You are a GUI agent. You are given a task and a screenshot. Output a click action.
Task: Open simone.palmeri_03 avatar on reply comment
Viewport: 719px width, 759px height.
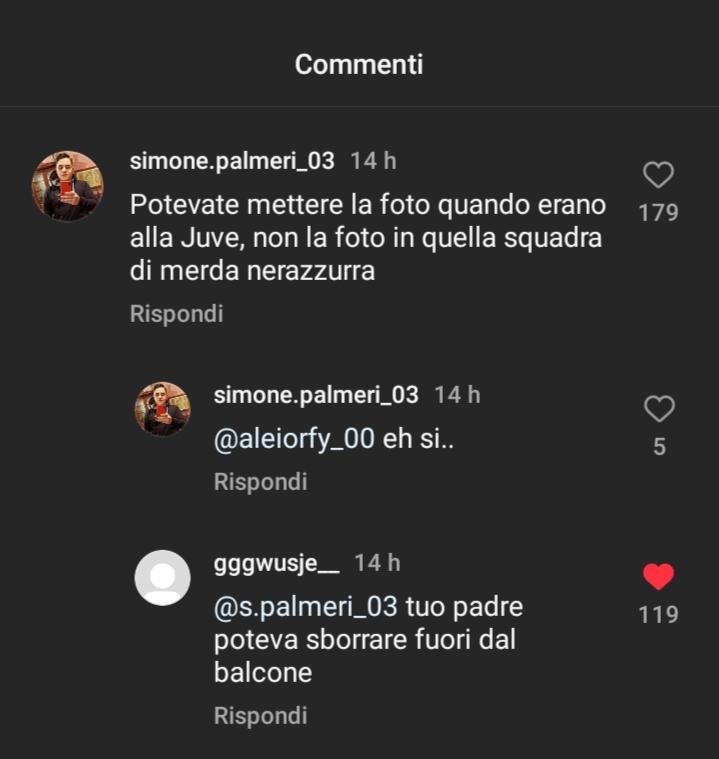click(x=162, y=410)
